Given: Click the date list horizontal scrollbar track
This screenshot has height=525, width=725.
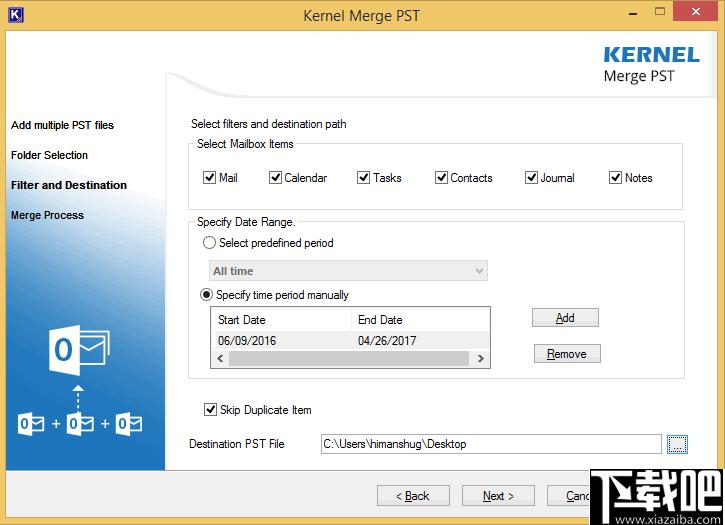Looking at the screenshot, I should point(350,358).
